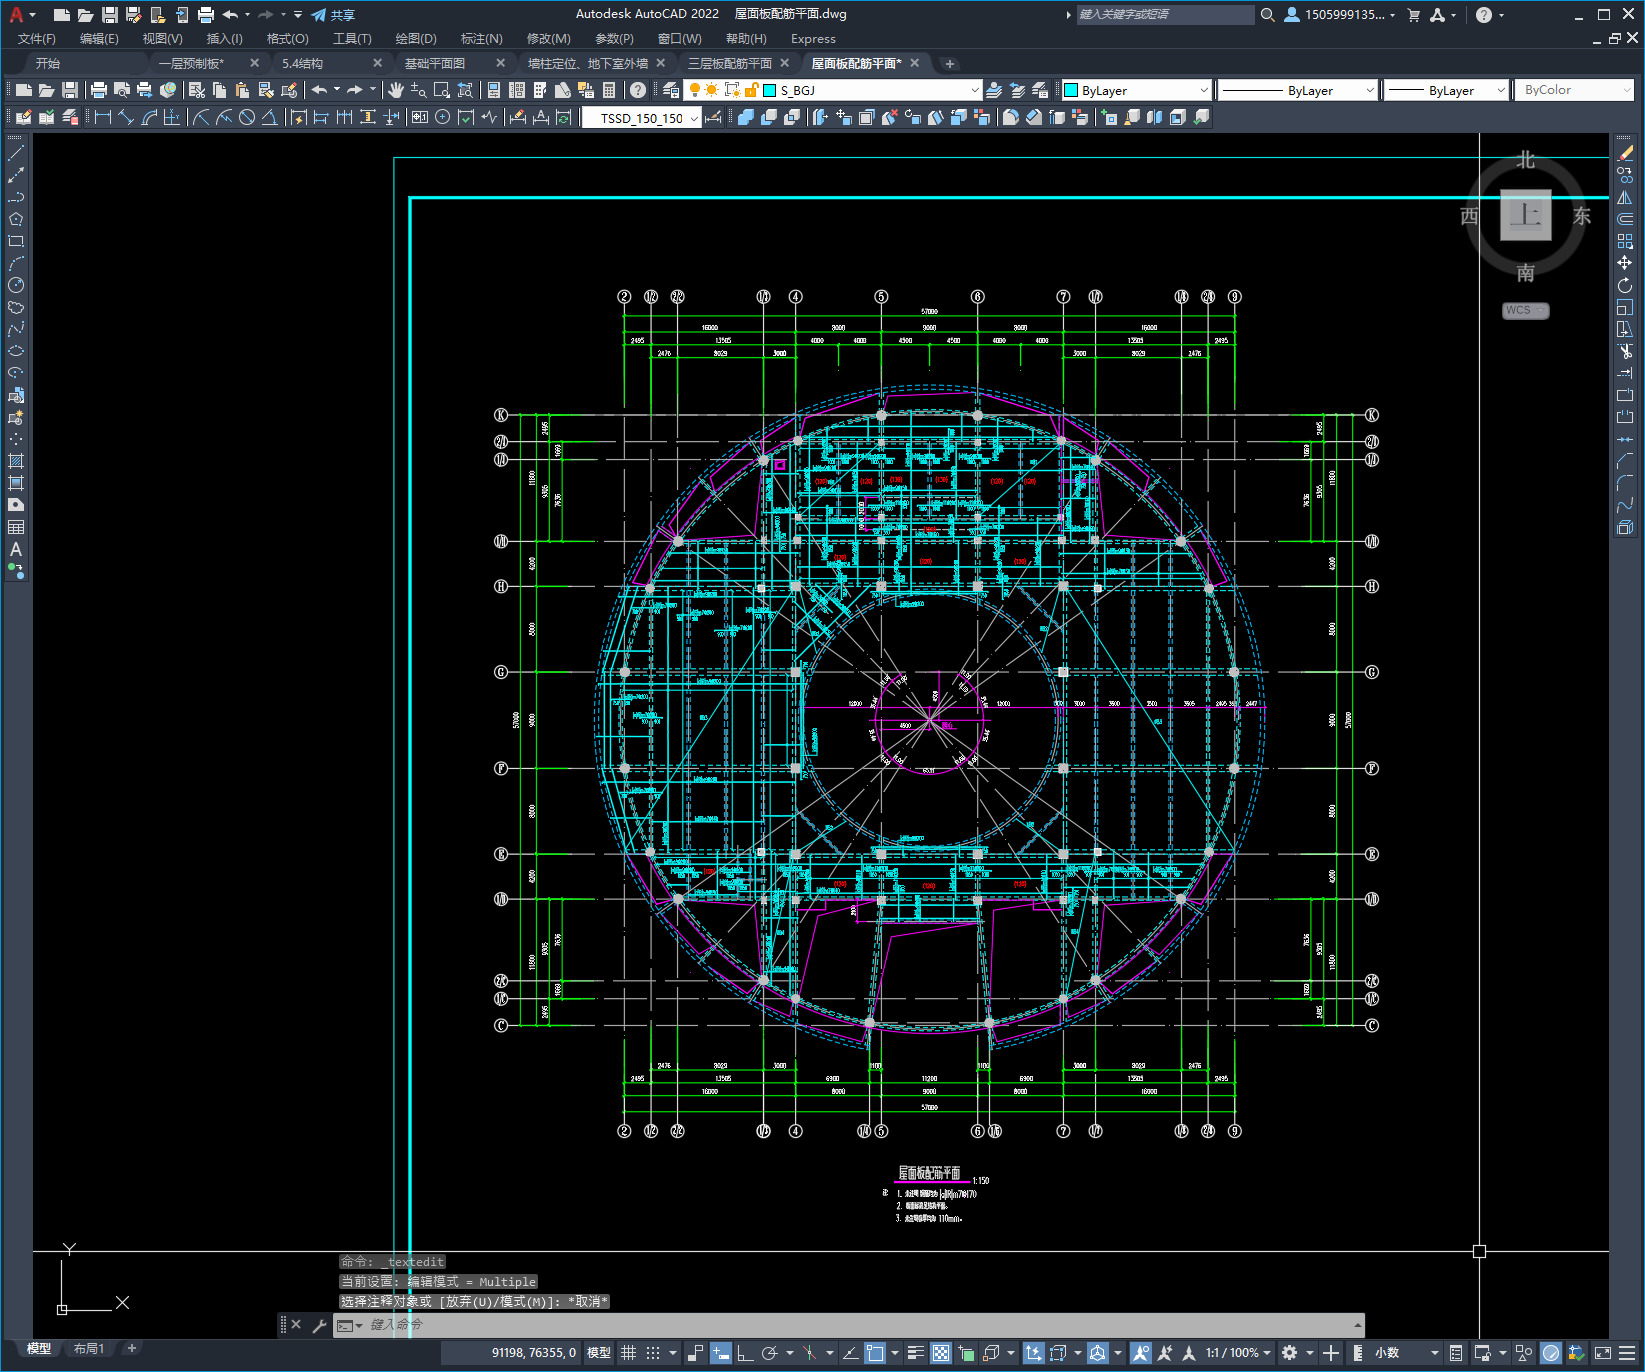Open the Help question mark icon
The width and height of the screenshot is (1645, 1372).
pyautogui.click(x=638, y=90)
